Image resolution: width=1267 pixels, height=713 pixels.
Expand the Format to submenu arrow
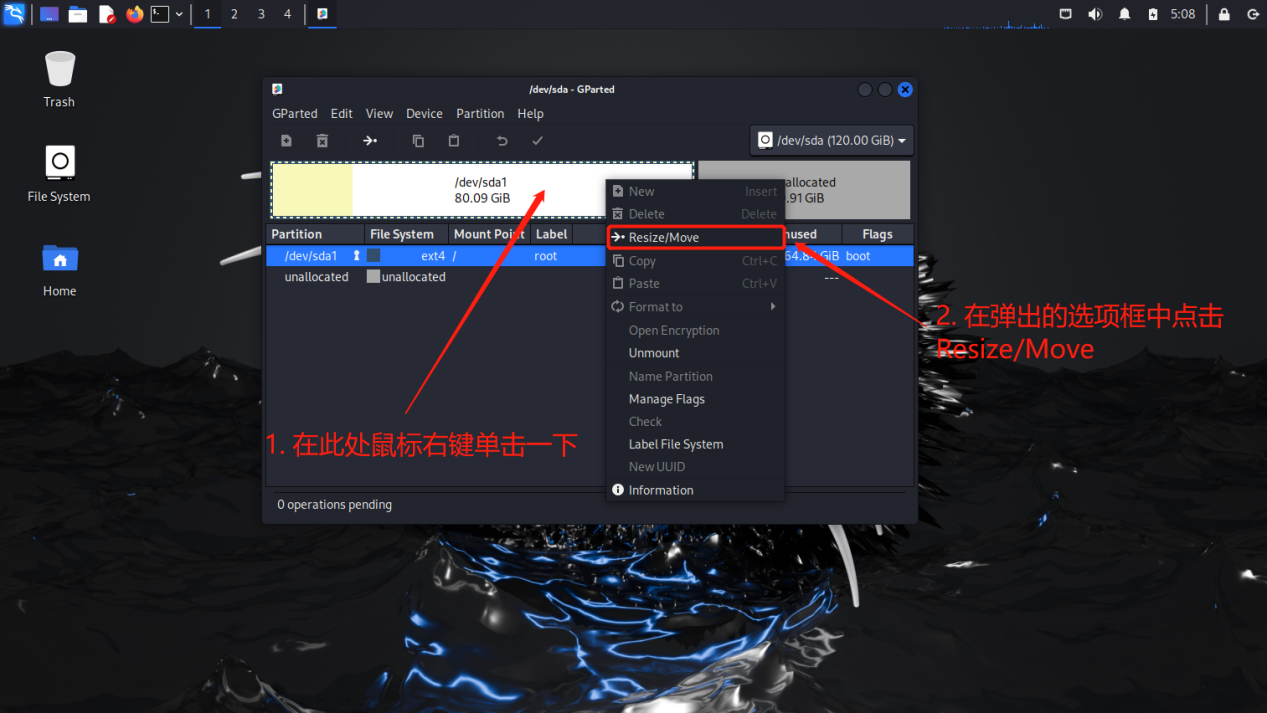773,307
